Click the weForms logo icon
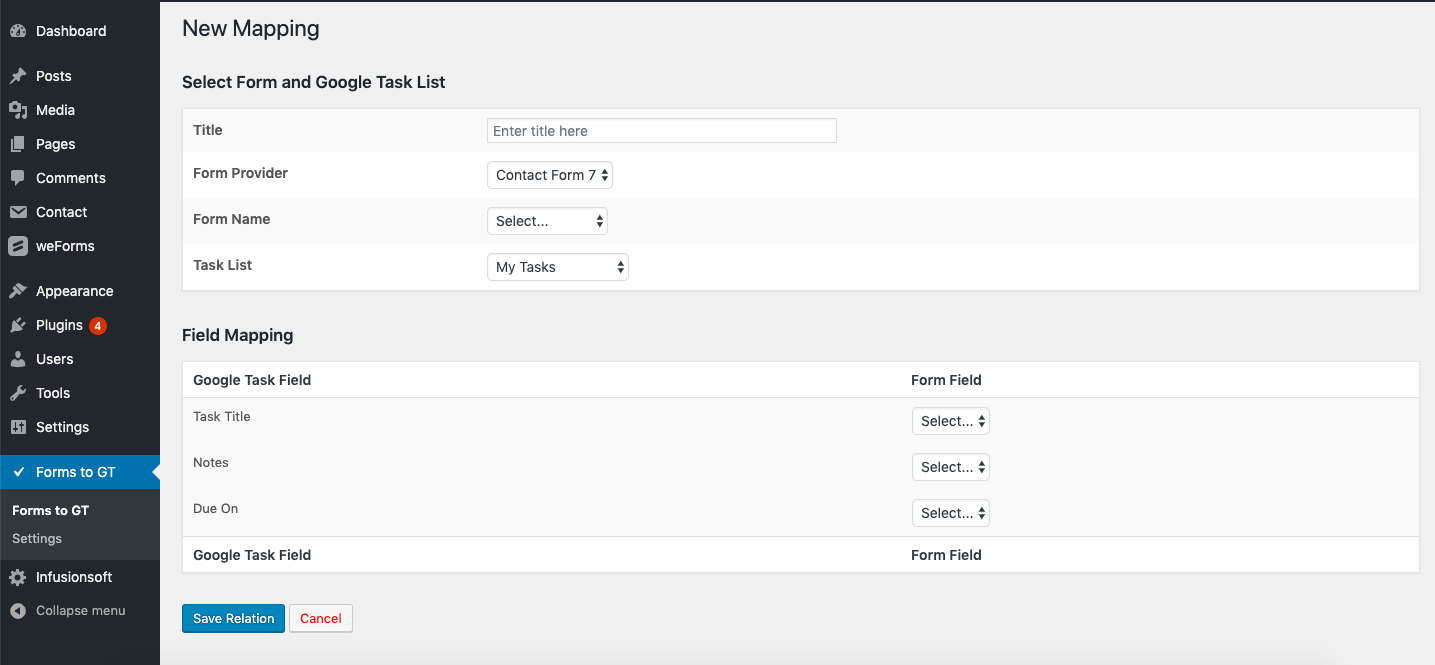This screenshot has width=1435, height=665. click(18, 246)
